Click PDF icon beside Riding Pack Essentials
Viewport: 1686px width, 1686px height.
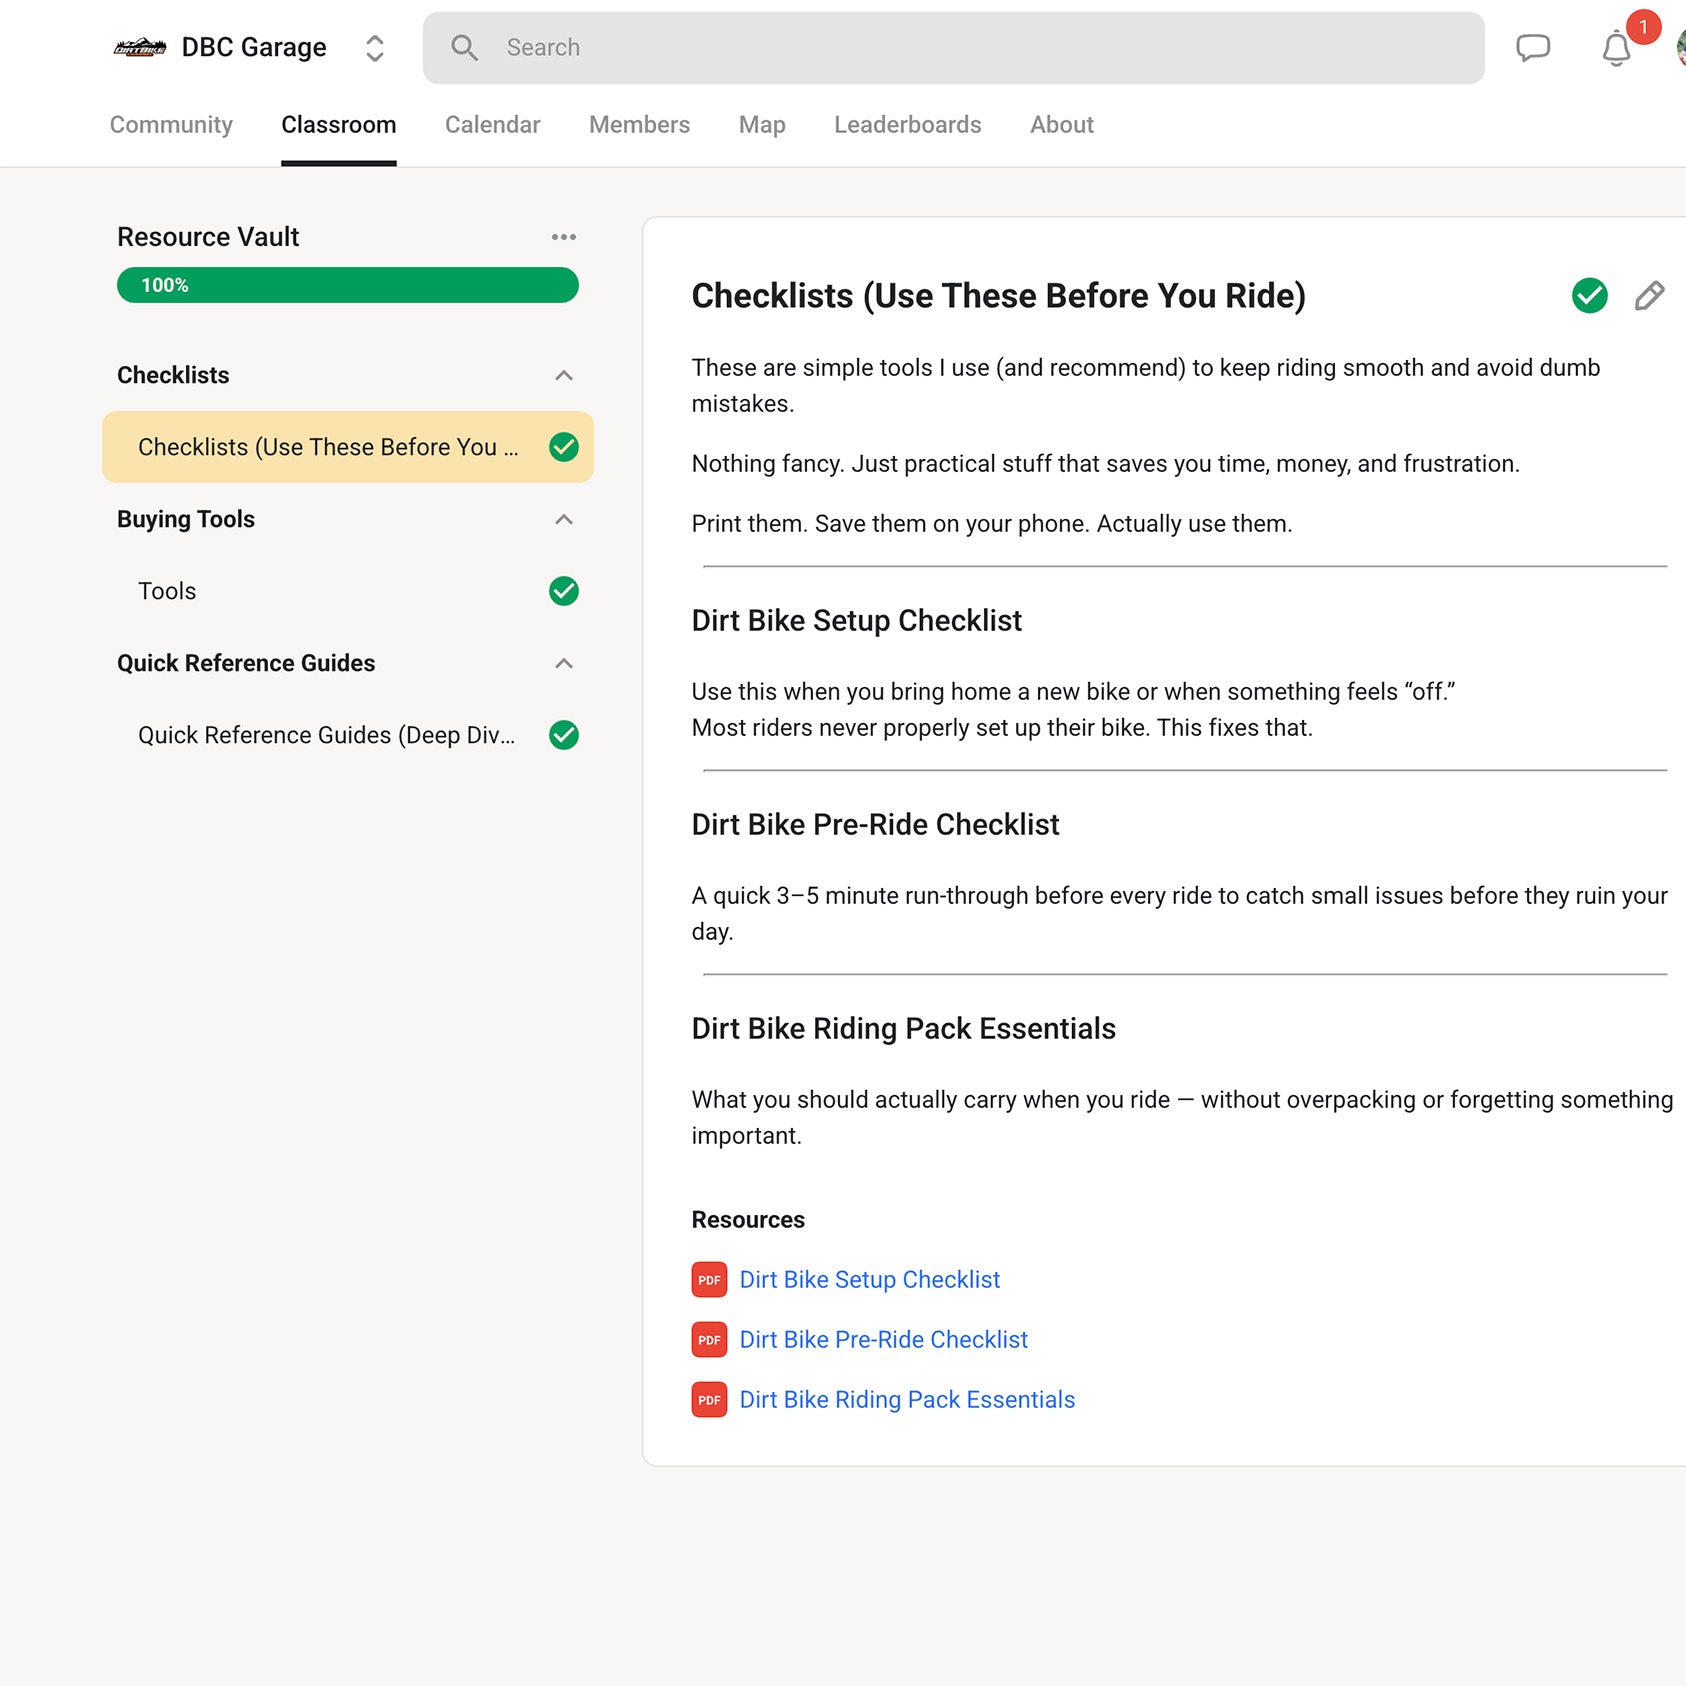tap(709, 1400)
